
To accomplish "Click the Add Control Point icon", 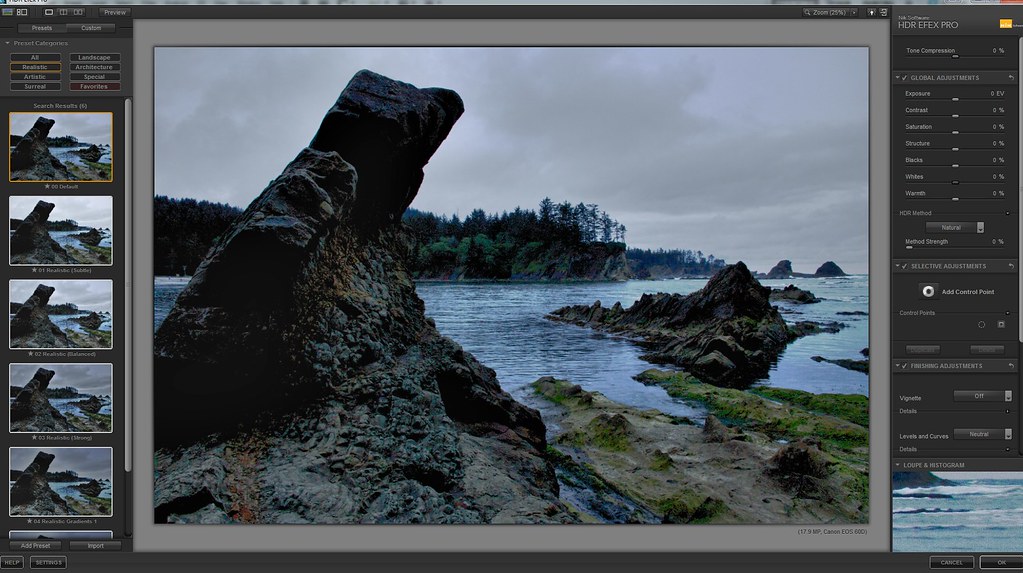I will [928, 291].
